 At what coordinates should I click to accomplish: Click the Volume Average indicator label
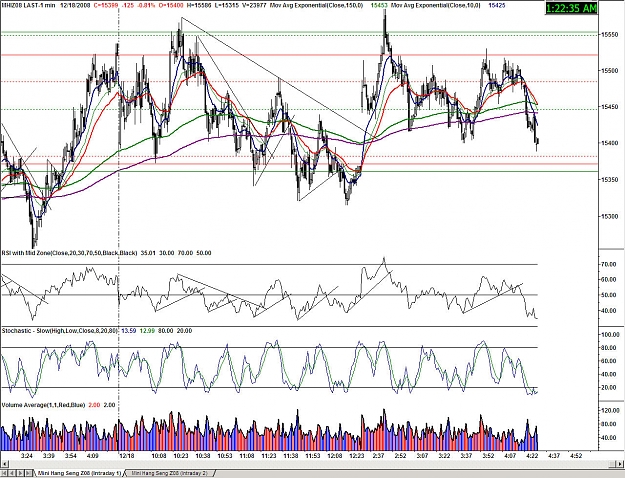[43, 405]
